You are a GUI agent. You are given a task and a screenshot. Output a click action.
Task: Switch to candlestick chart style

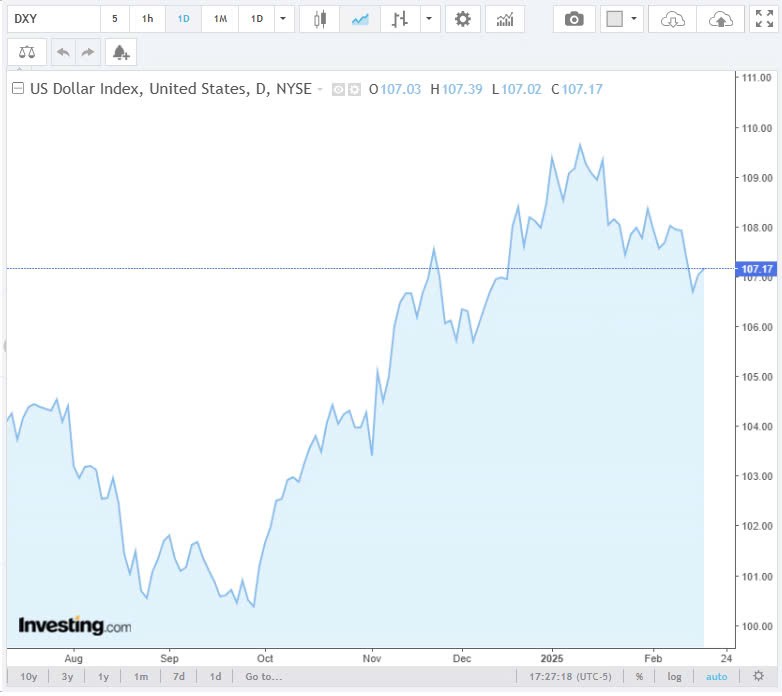pos(320,19)
